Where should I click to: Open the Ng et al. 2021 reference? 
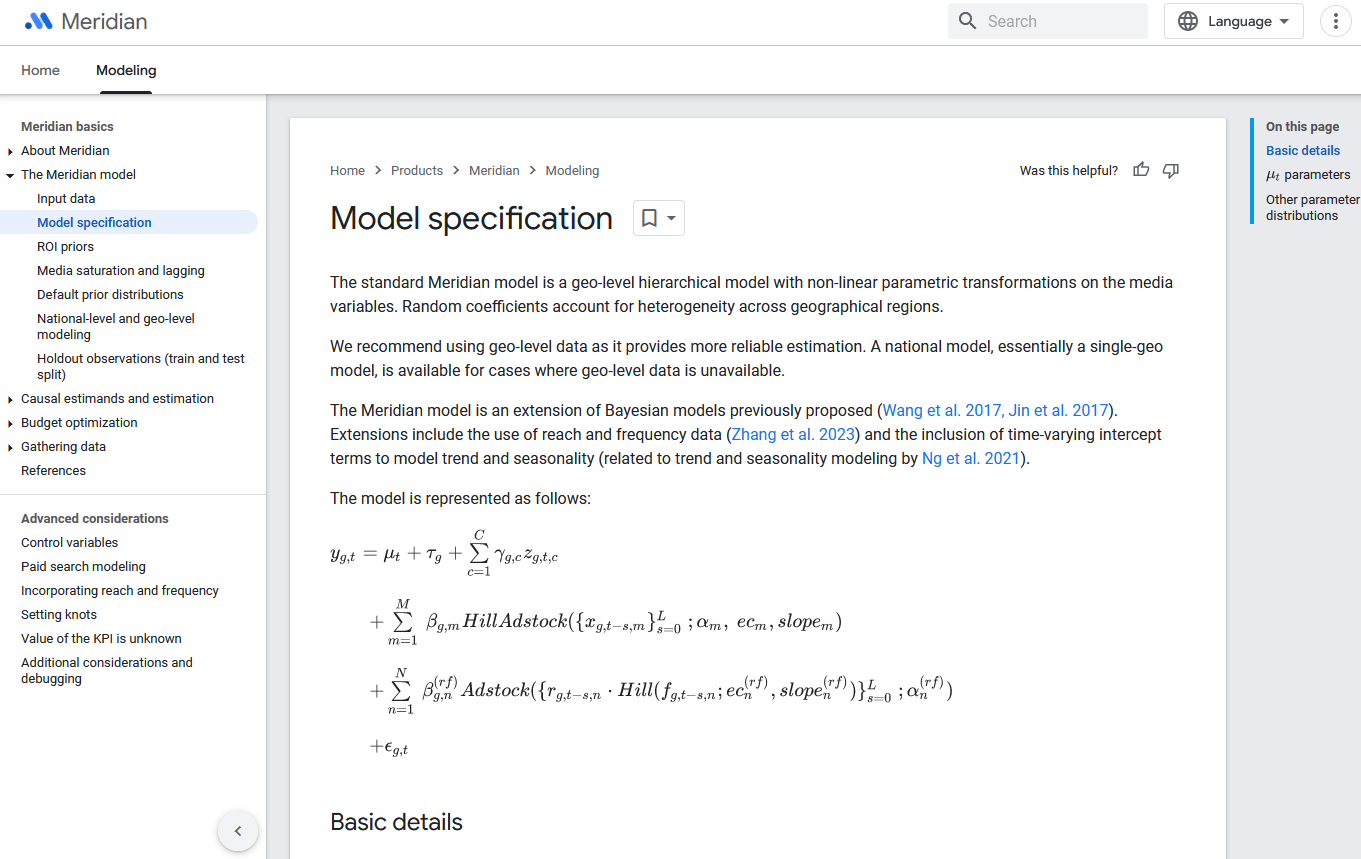pos(970,458)
